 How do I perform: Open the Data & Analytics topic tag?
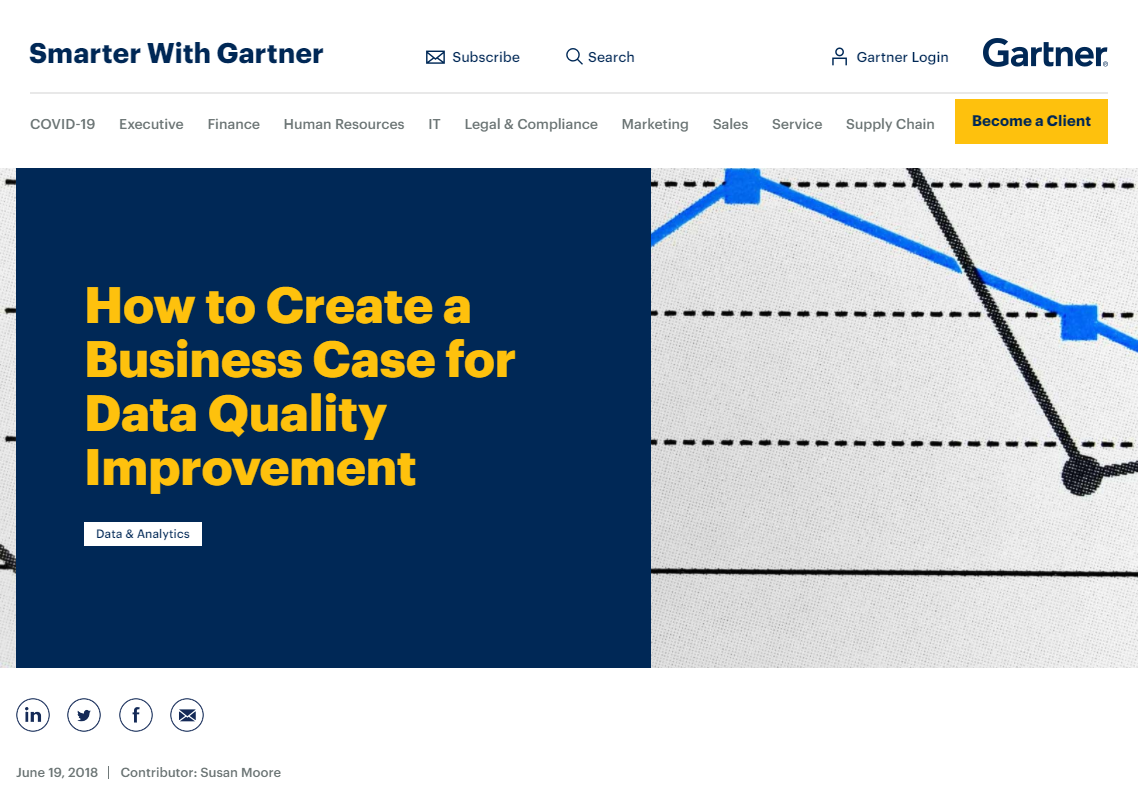[142, 533]
